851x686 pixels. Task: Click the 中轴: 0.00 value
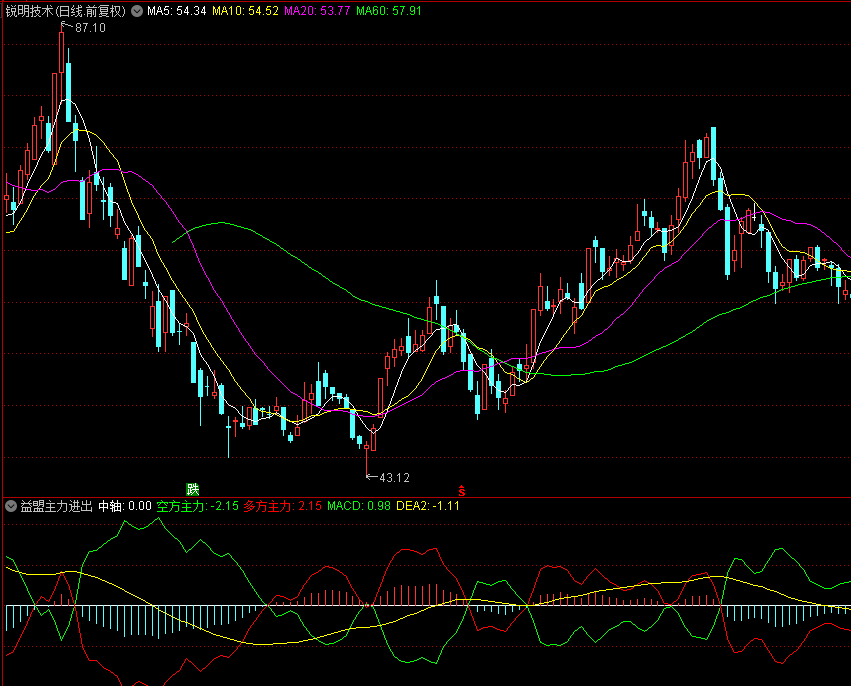pos(125,506)
